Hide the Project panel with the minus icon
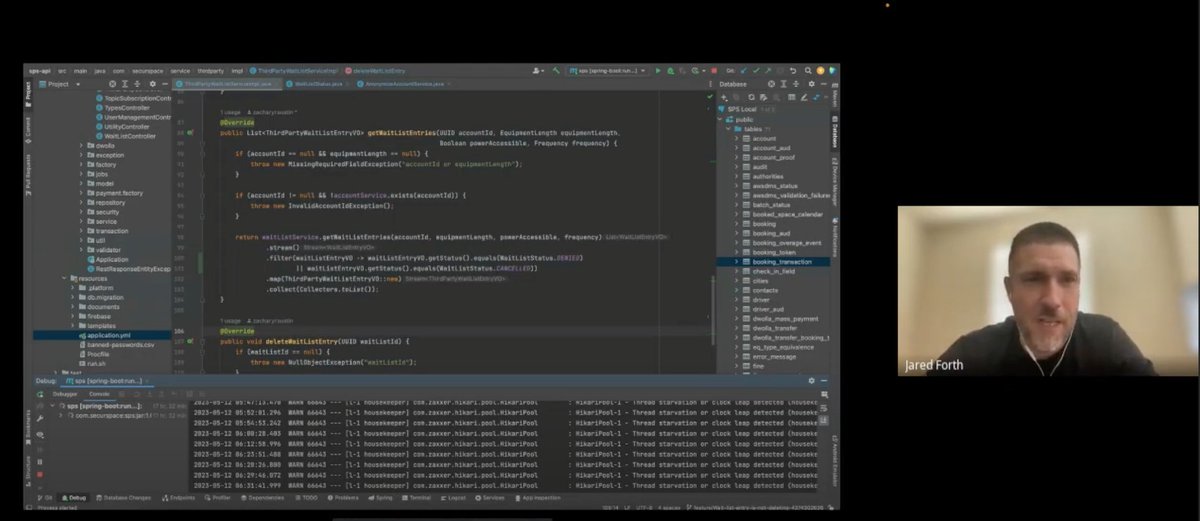1200x521 pixels. click(165, 84)
